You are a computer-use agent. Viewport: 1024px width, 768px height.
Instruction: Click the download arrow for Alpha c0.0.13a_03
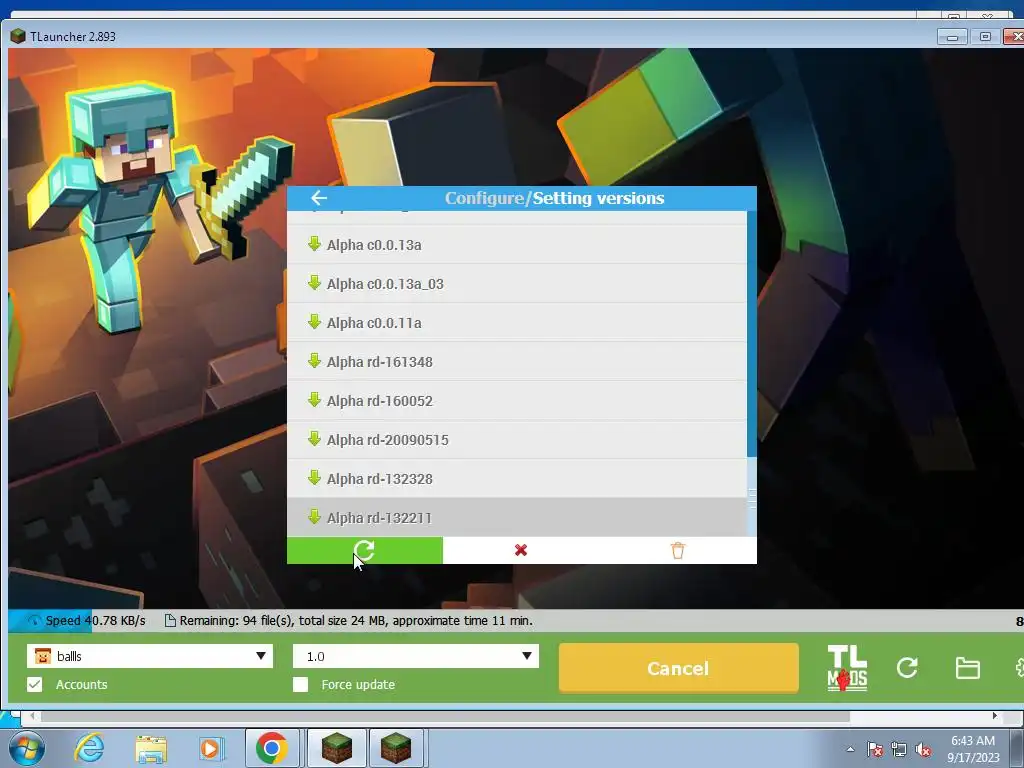tap(314, 283)
